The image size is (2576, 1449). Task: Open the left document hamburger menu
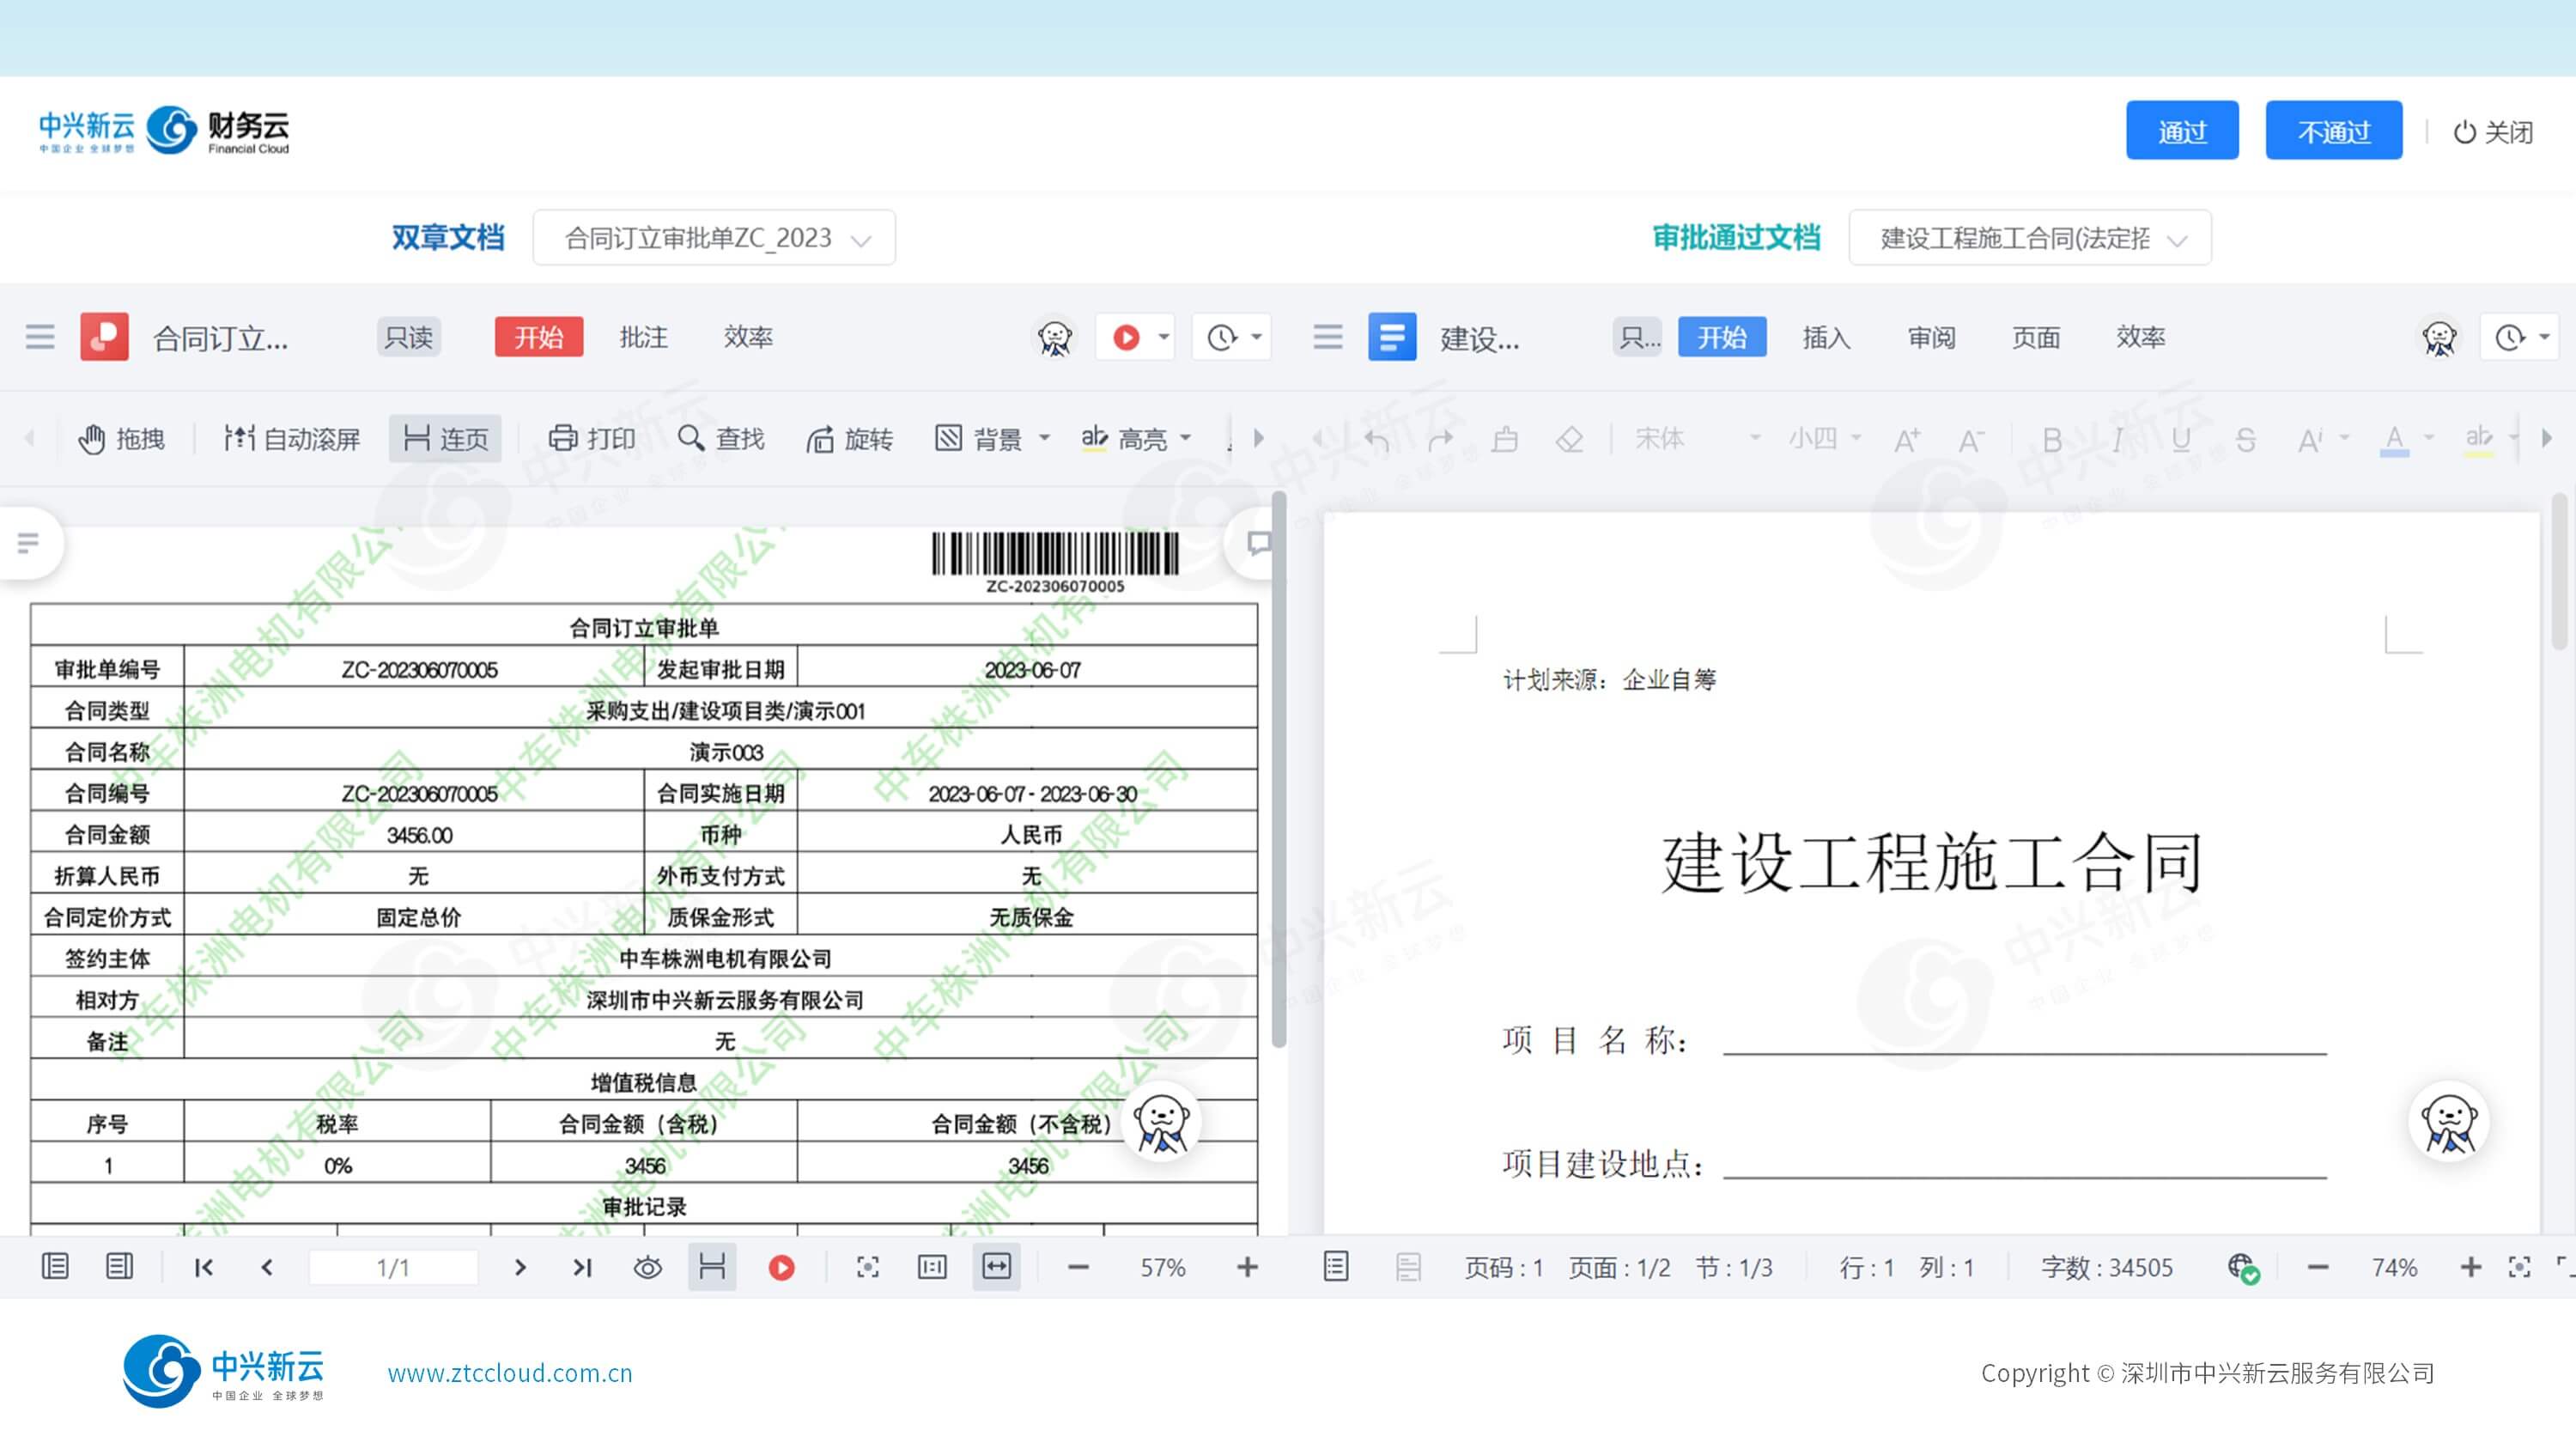[x=40, y=337]
